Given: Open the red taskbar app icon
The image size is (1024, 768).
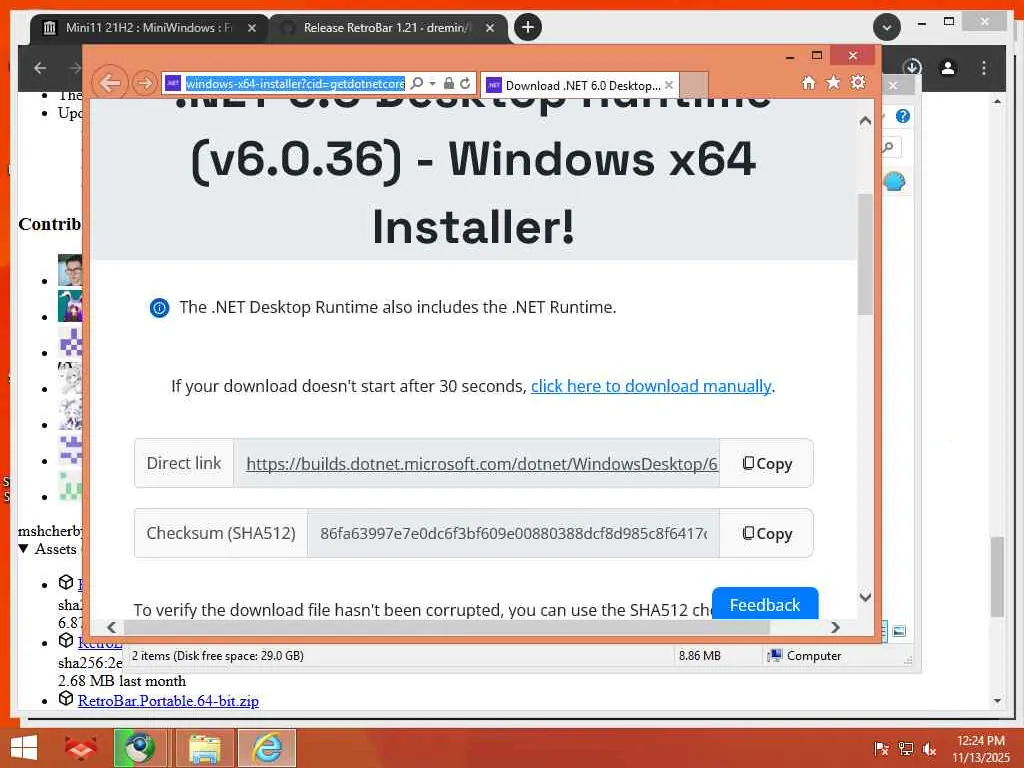Looking at the screenshot, I should (80, 748).
